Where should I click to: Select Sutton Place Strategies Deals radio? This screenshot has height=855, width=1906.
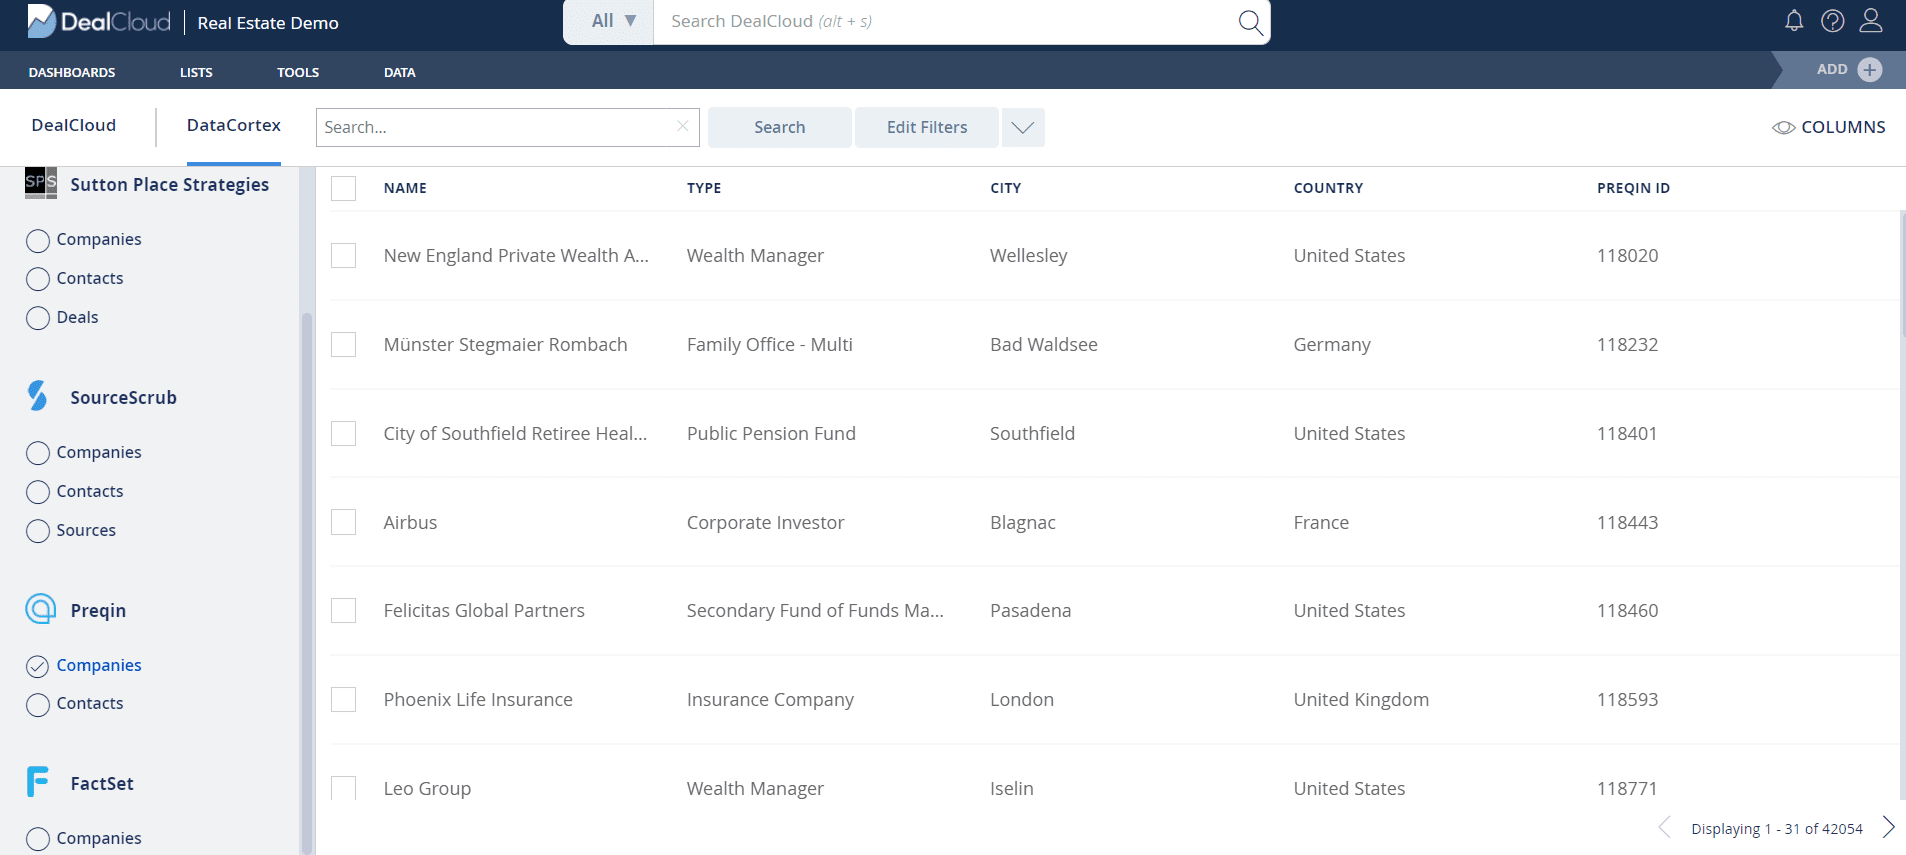point(38,318)
